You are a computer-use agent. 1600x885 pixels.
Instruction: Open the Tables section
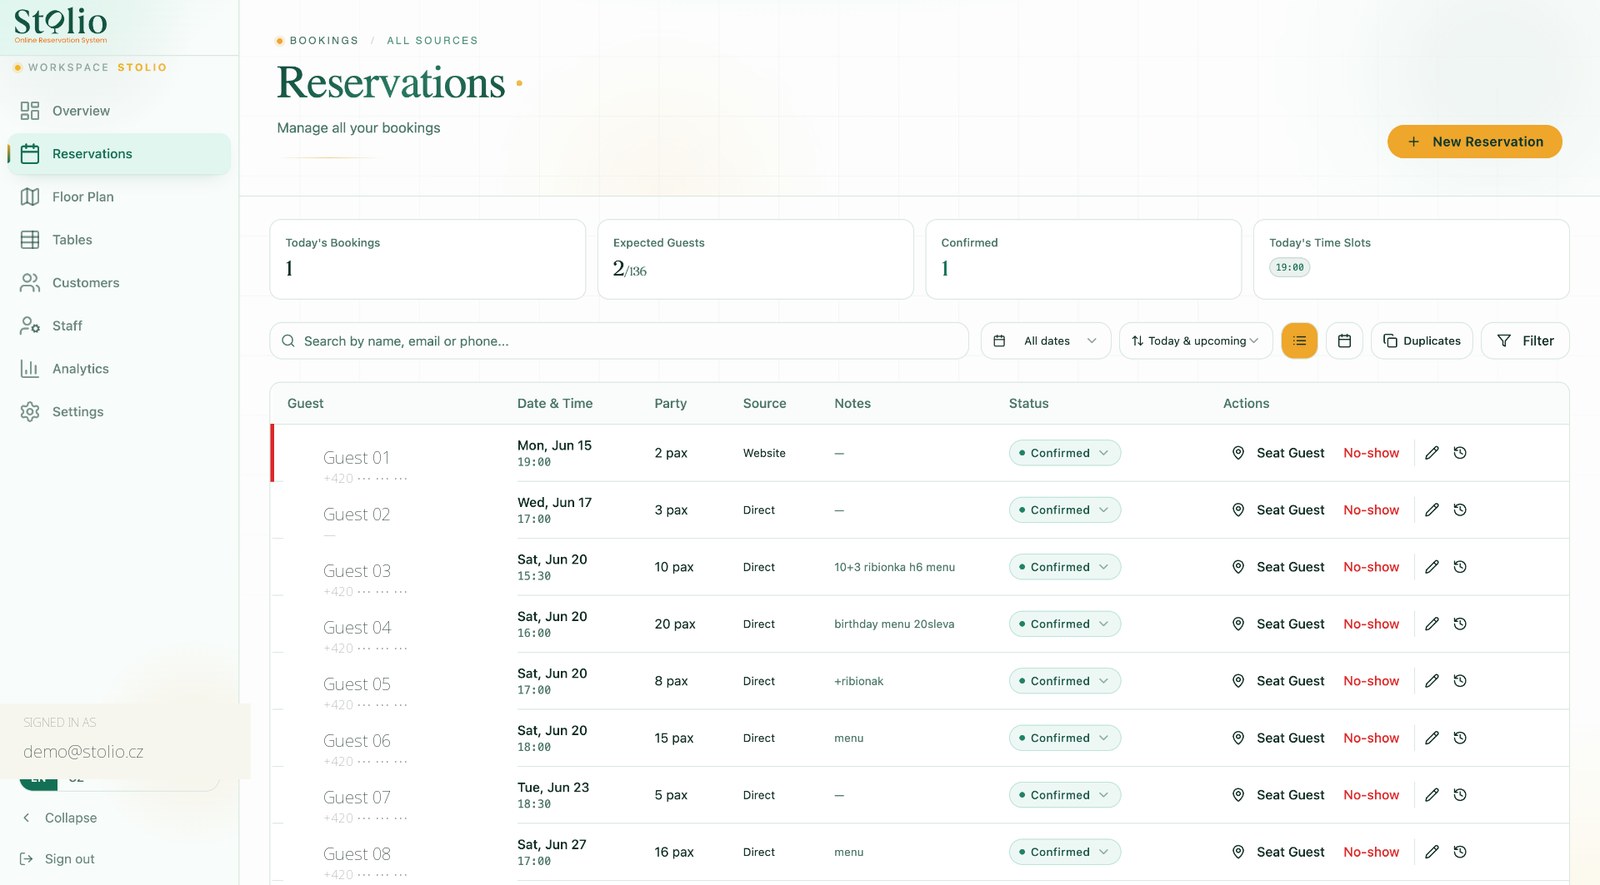(120, 240)
